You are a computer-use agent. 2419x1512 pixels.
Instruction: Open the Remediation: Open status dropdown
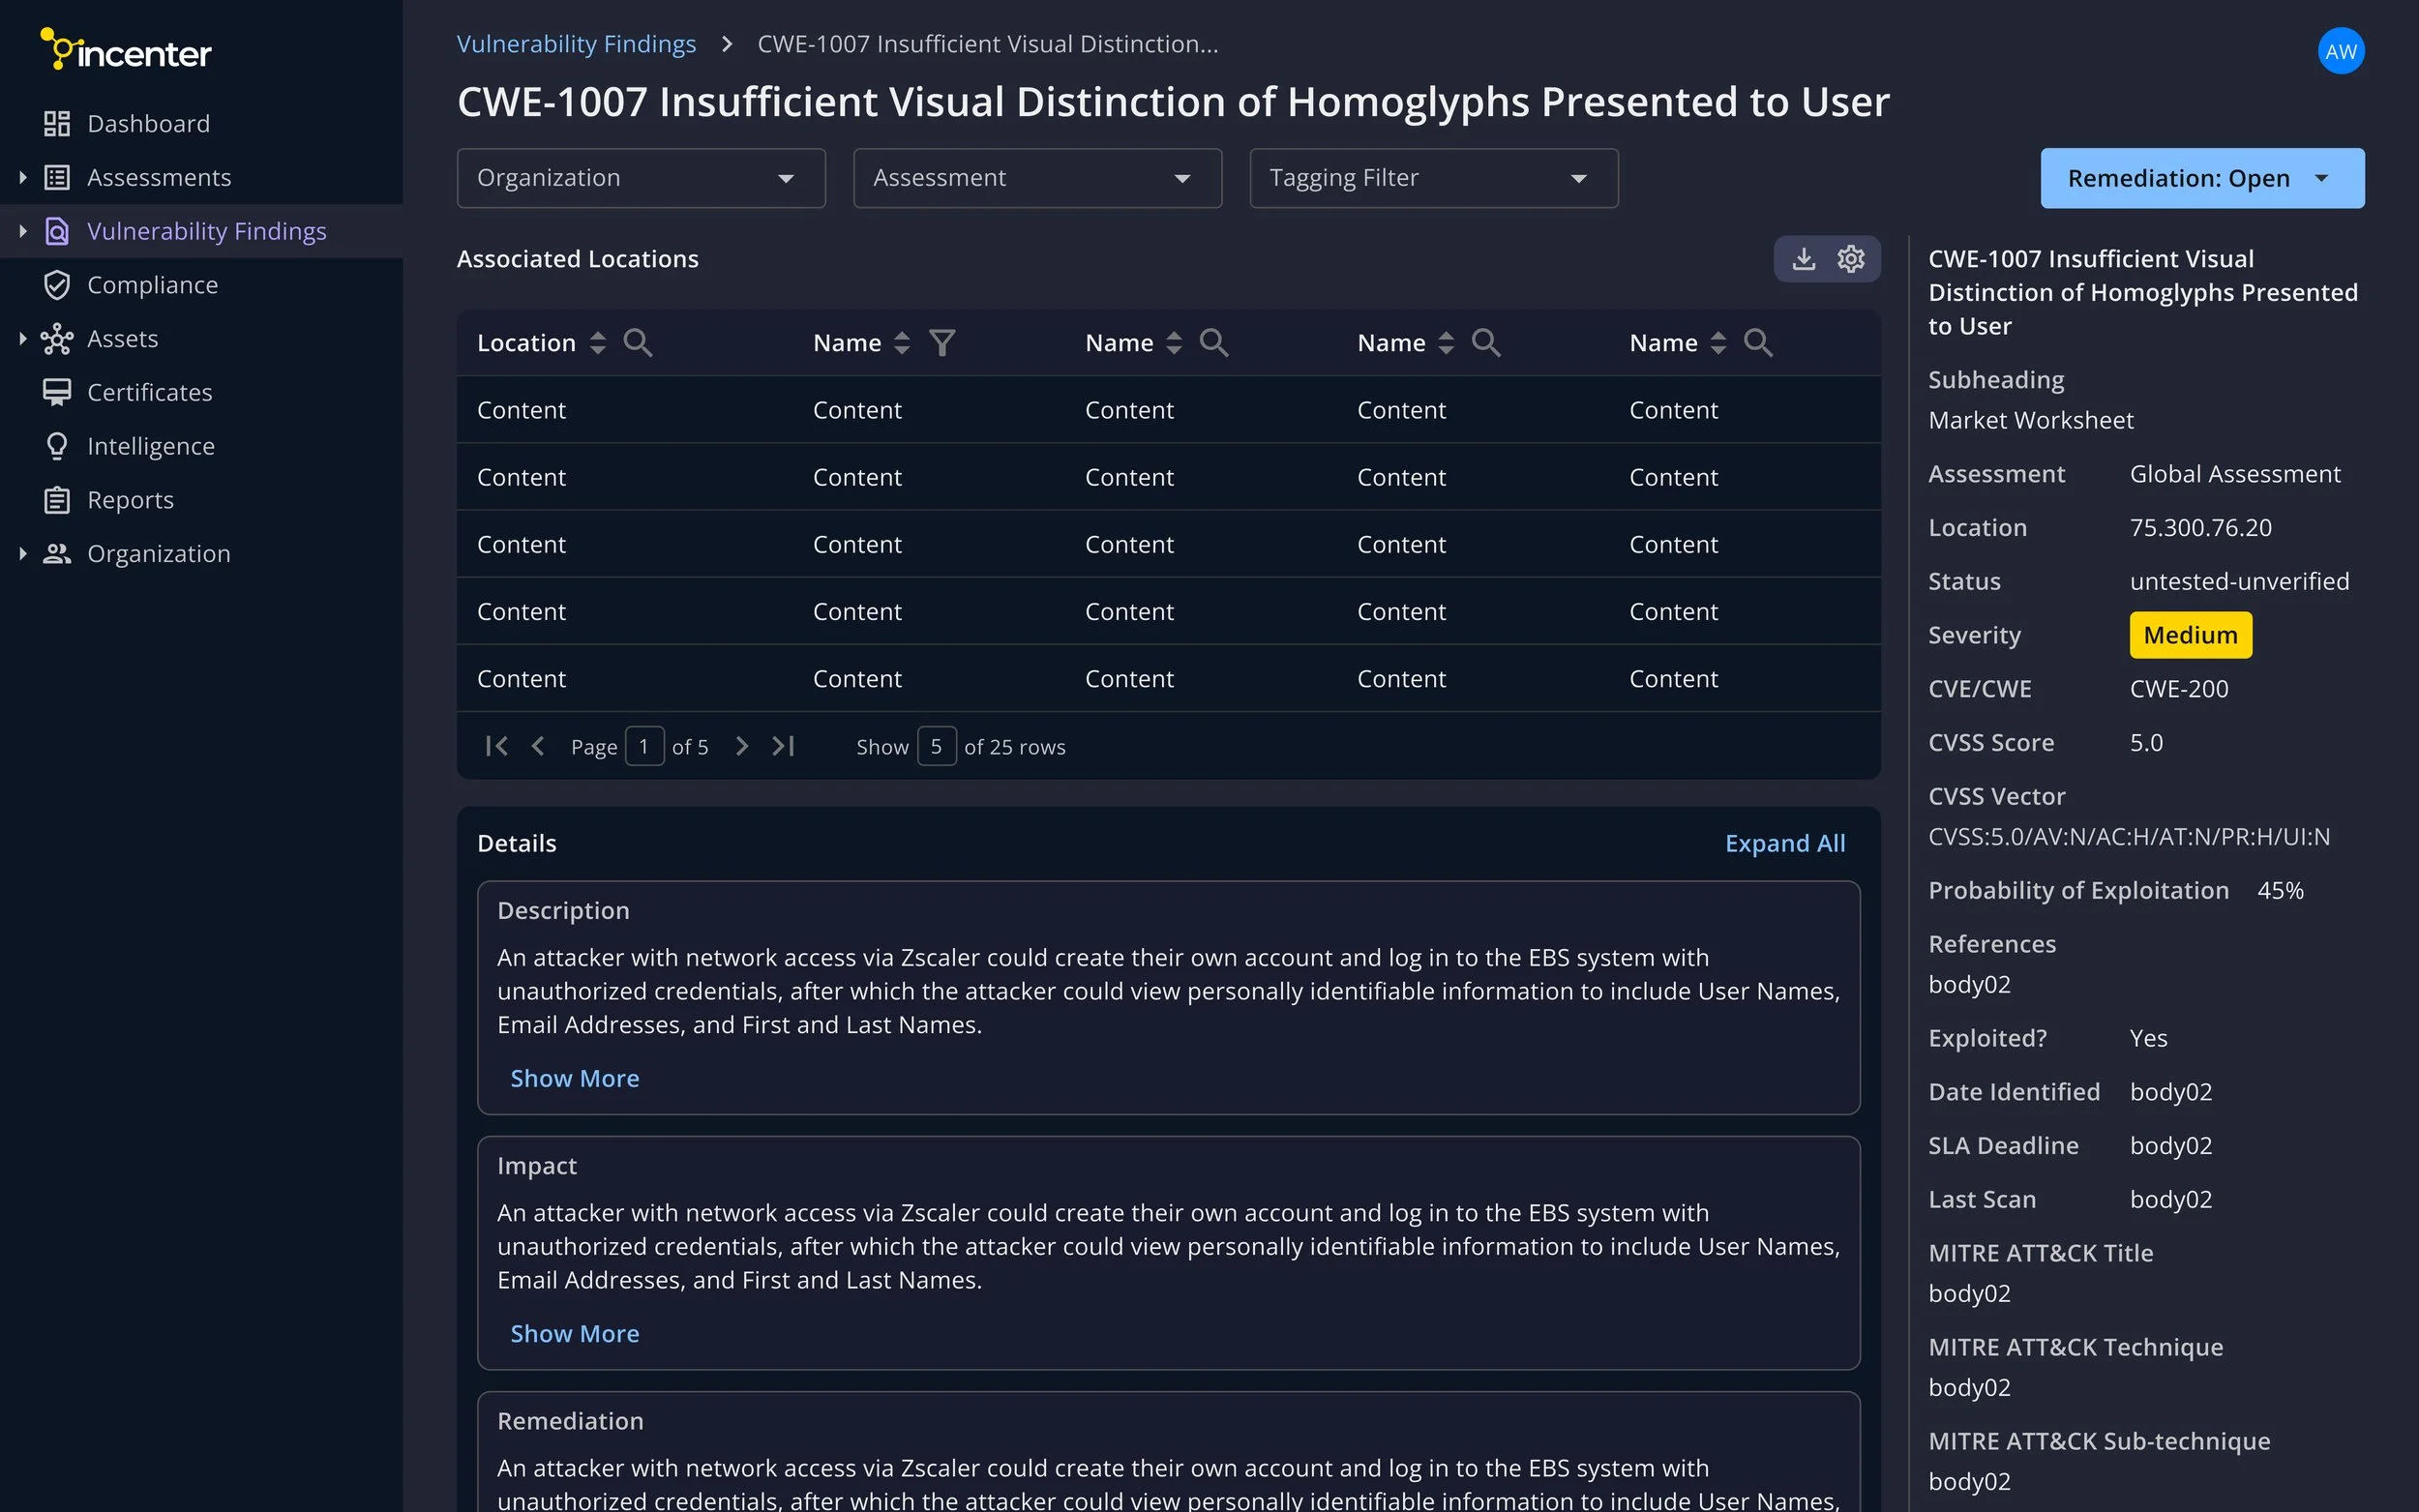pyautogui.click(x=2201, y=178)
